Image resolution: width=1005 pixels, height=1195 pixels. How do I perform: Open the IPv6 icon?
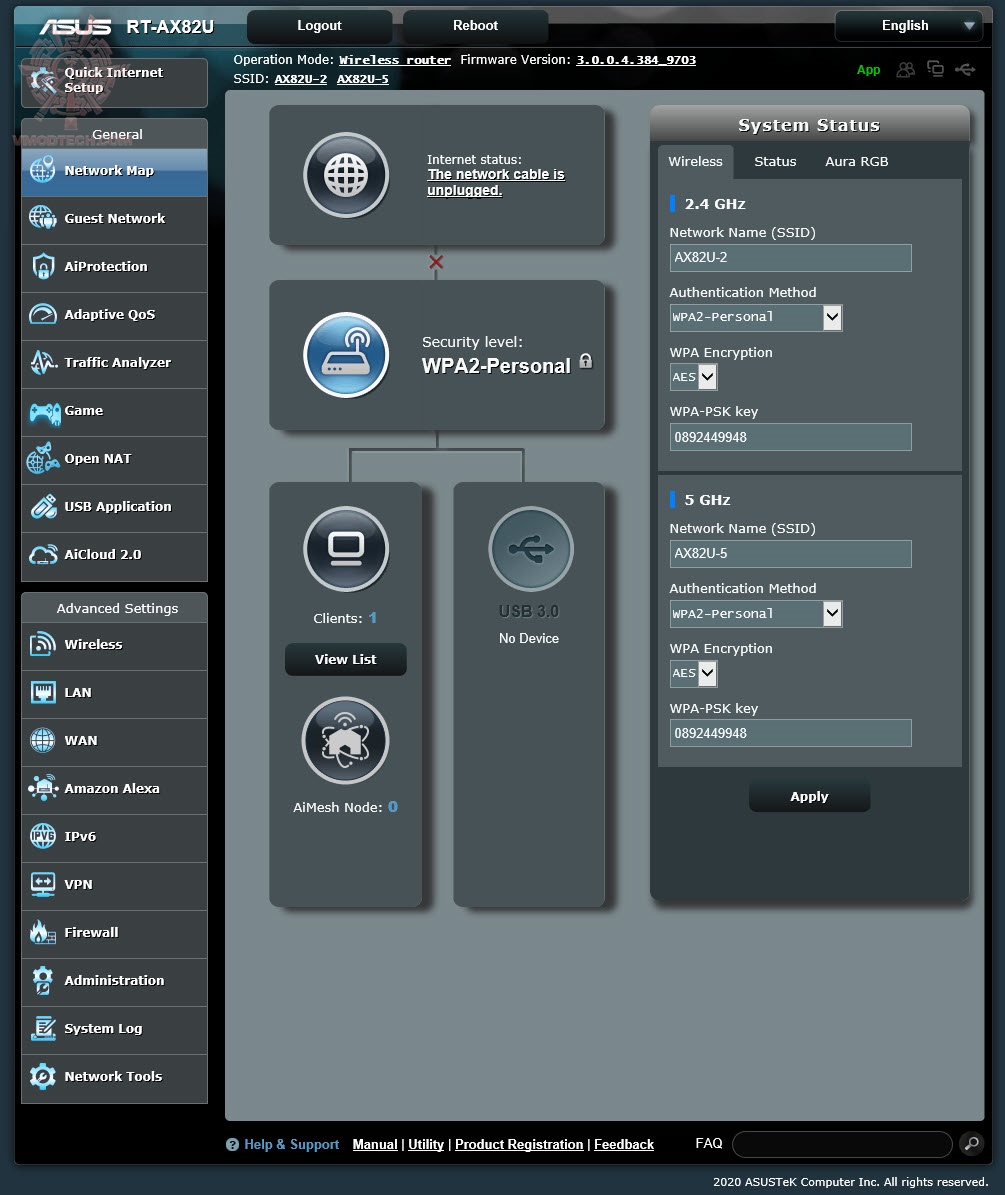43,836
